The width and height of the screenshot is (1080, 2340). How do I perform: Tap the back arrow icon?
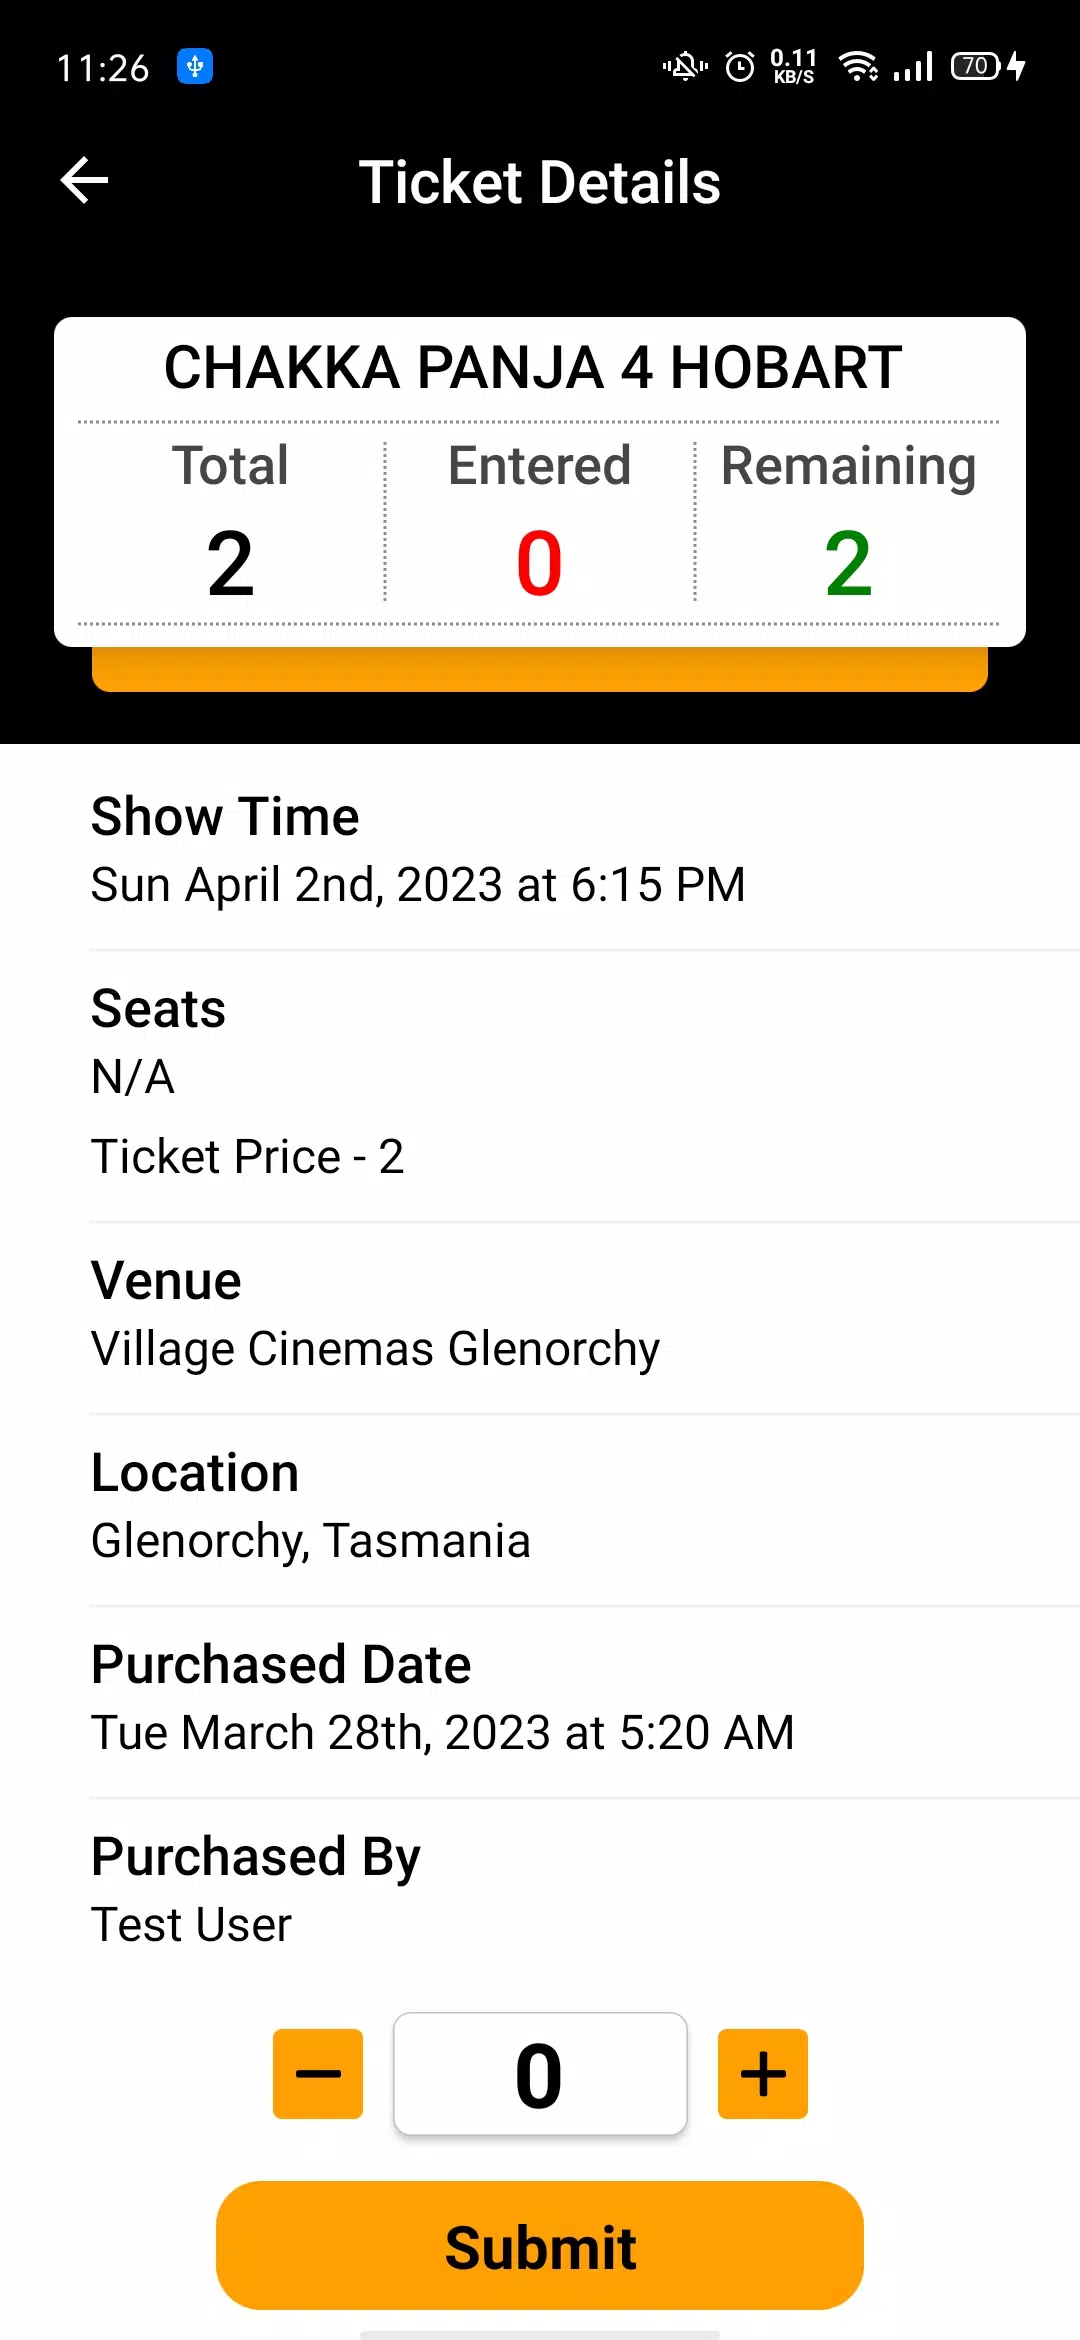coord(85,181)
